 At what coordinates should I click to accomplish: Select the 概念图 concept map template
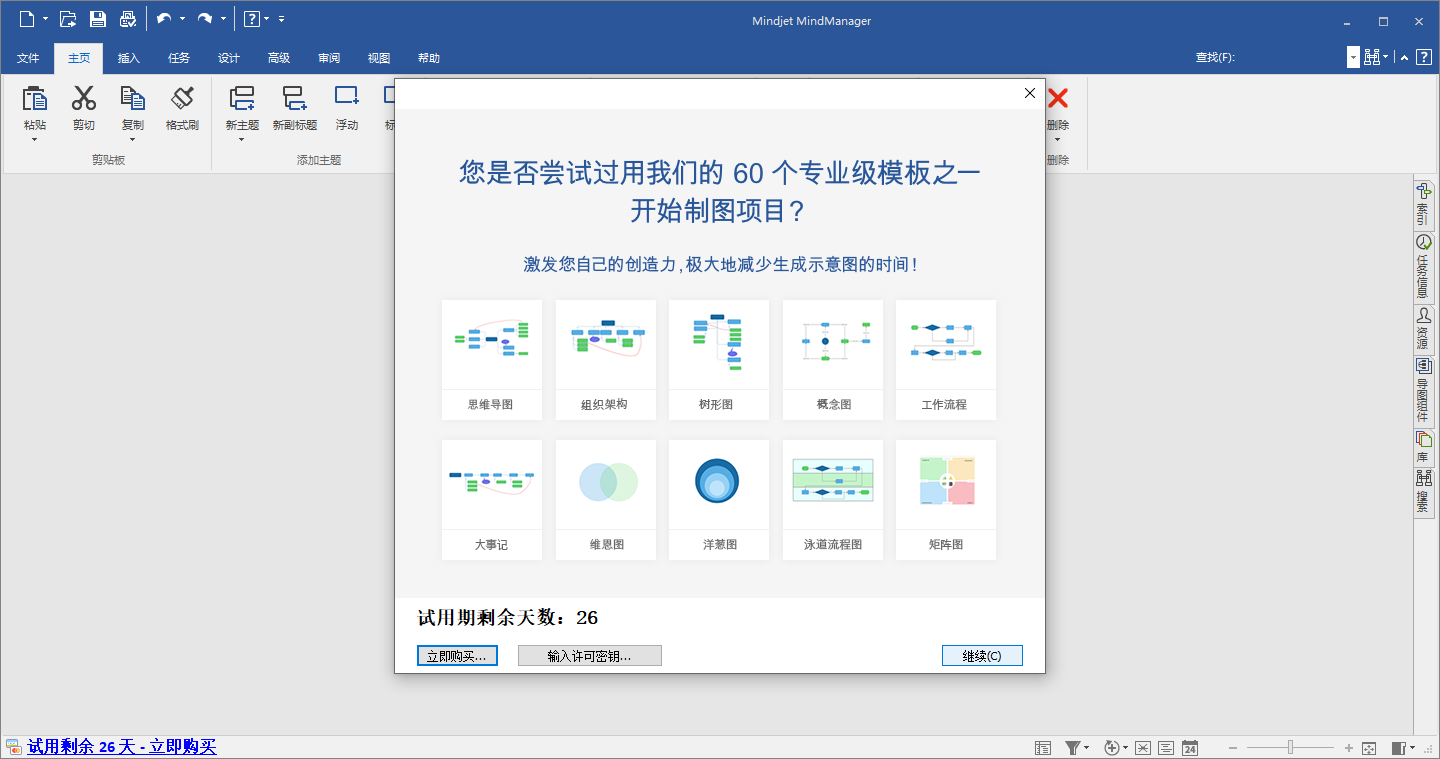point(832,360)
